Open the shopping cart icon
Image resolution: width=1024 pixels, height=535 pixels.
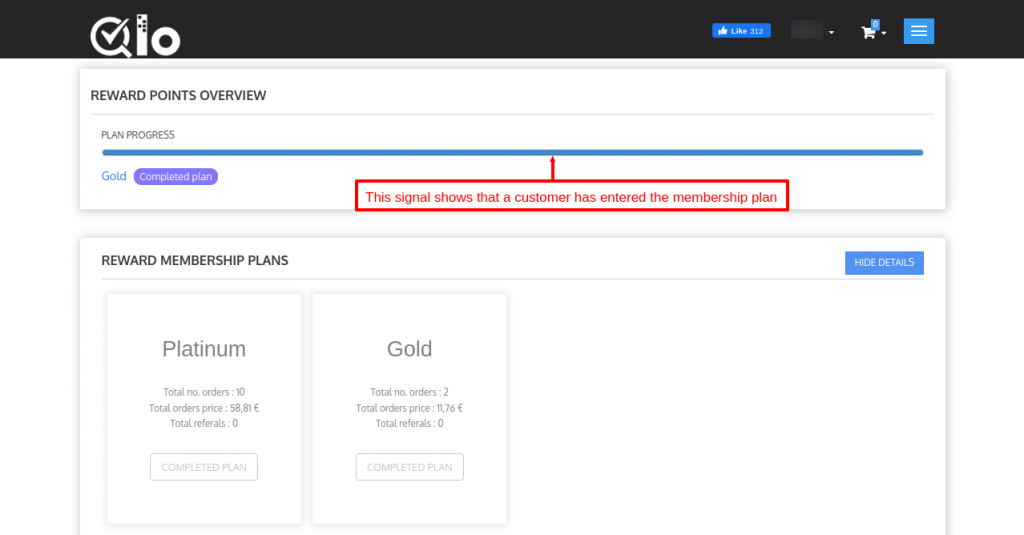coord(868,33)
